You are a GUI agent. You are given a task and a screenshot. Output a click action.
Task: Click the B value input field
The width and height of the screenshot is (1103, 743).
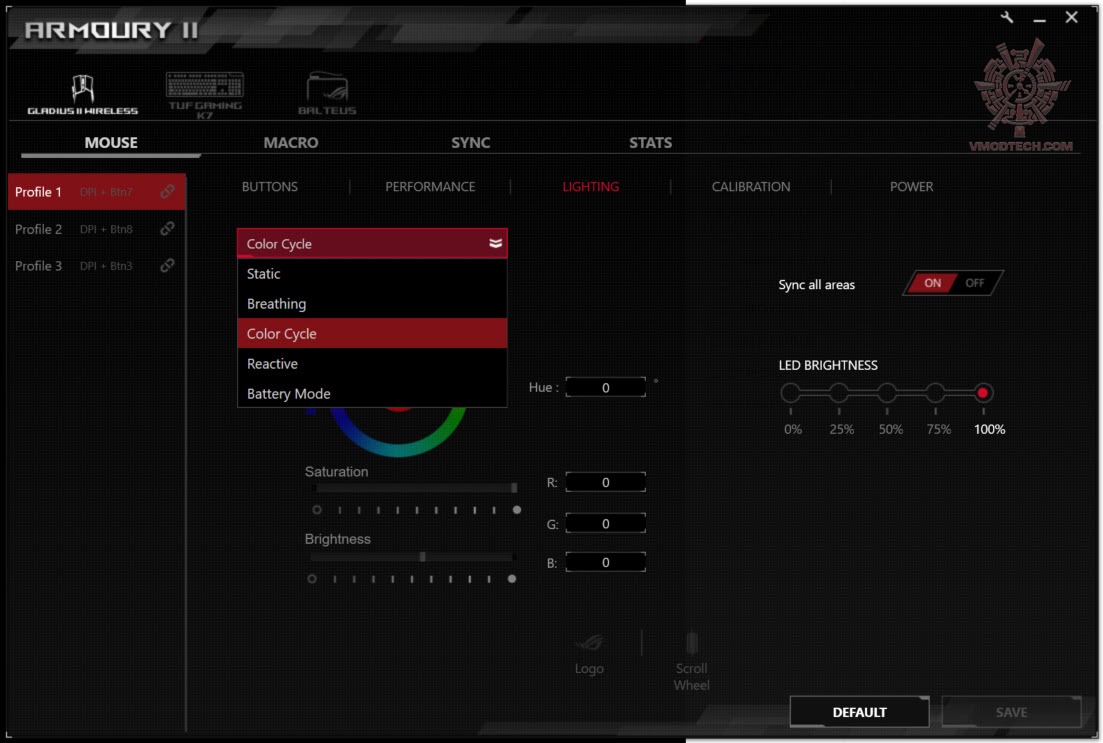click(x=605, y=562)
